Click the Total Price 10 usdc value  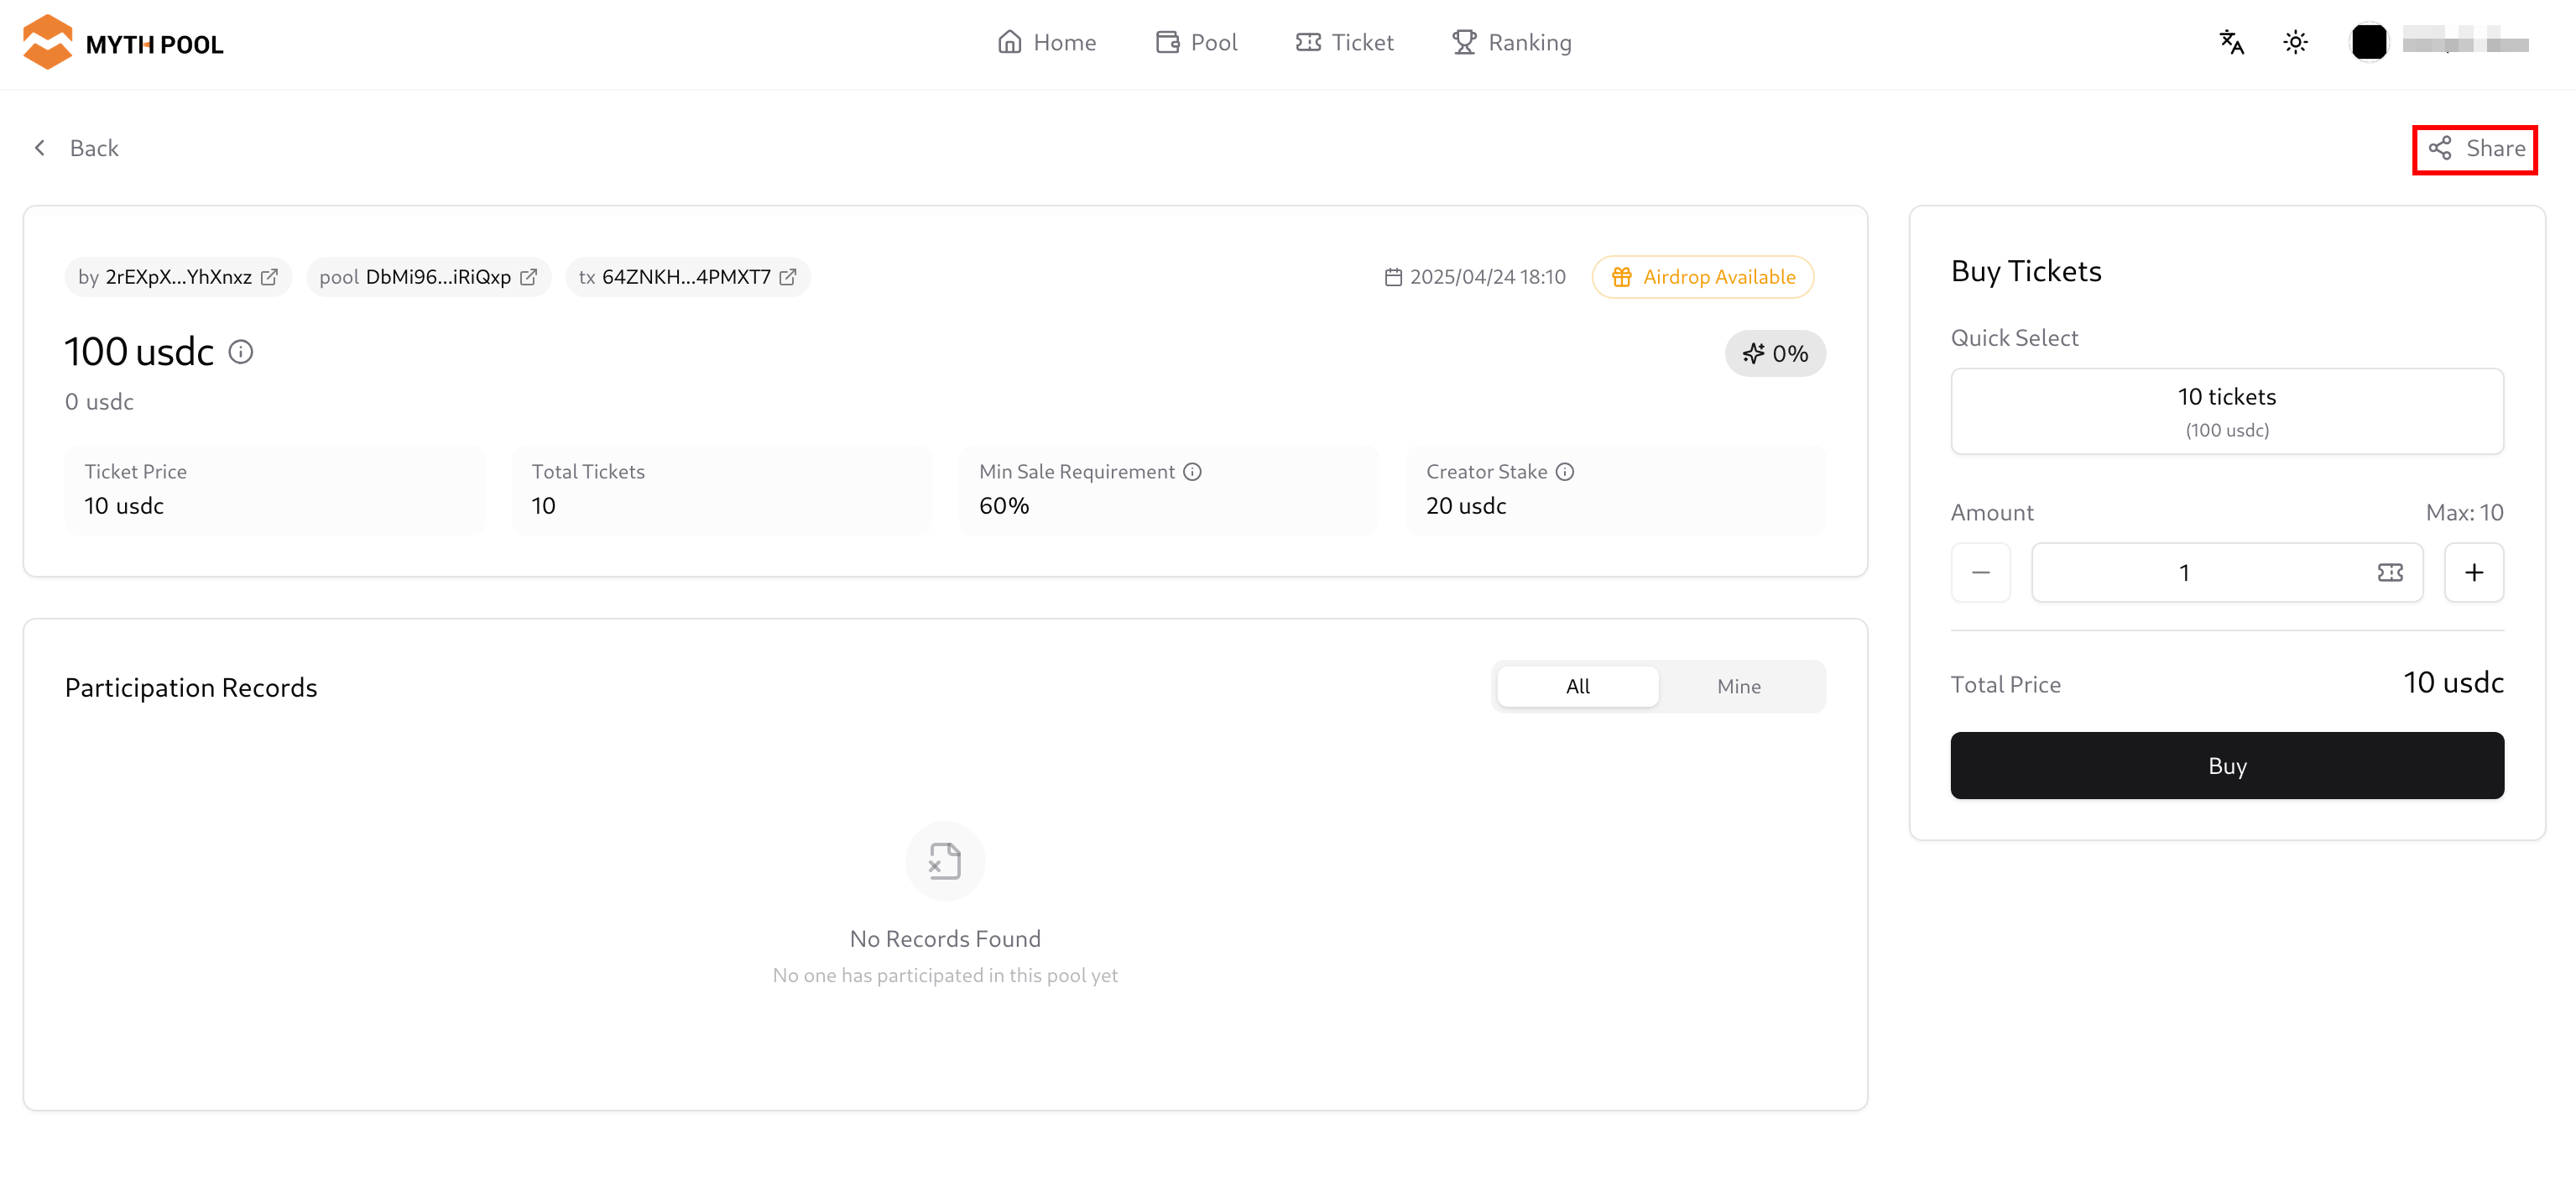pyautogui.click(x=2453, y=683)
